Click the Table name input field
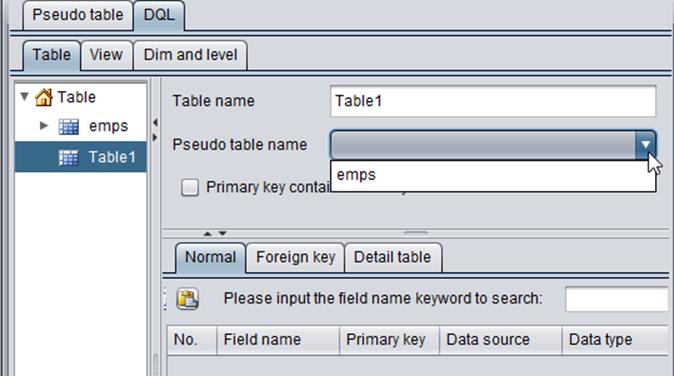This screenshot has height=376, width=674. coord(493,101)
